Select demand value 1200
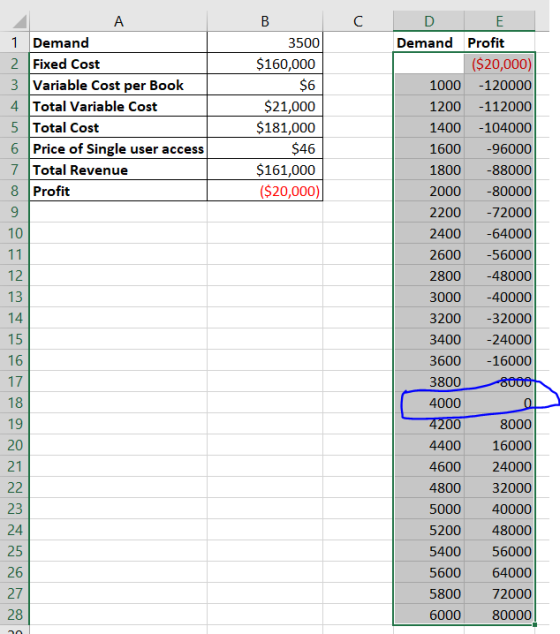The height and width of the screenshot is (634, 560). click(429, 106)
